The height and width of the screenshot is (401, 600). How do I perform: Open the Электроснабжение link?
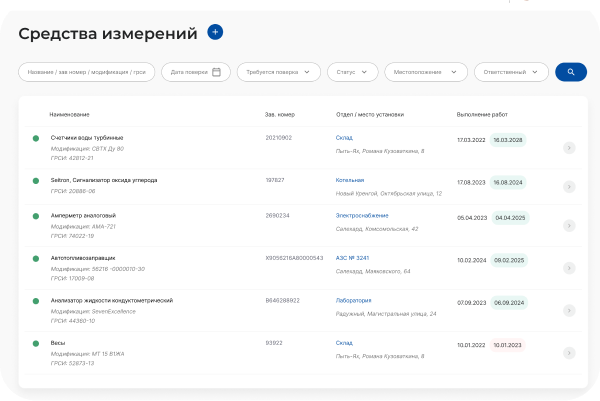click(362, 215)
